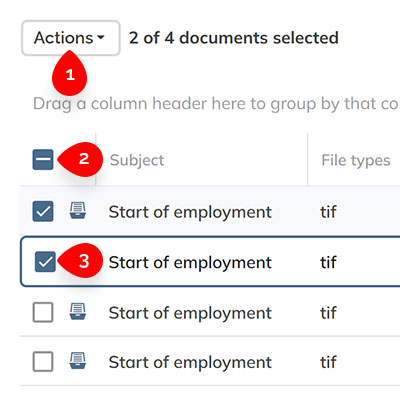Check the third row's checkbox
The height and width of the screenshot is (397, 400).
tap(43, 312)
